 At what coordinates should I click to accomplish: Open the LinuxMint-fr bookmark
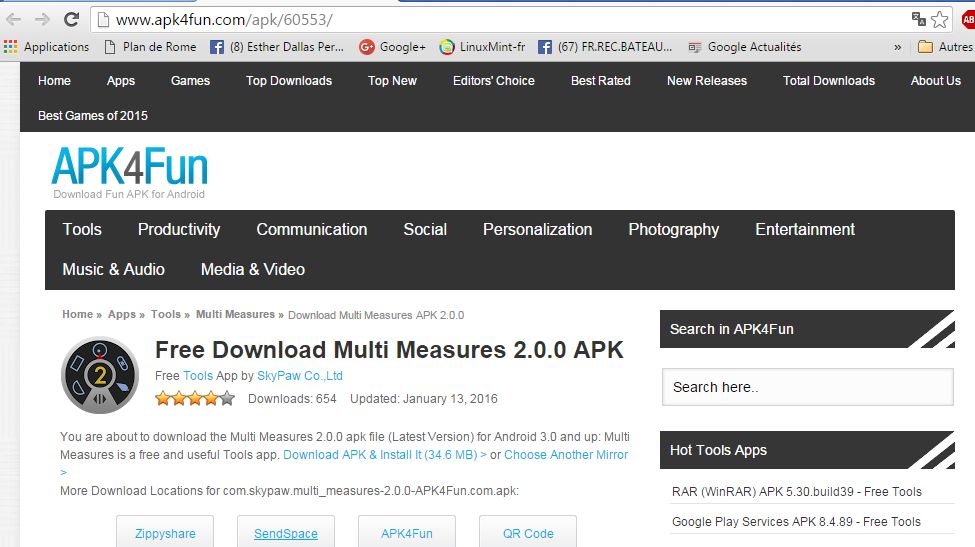[x=483, y=47]
